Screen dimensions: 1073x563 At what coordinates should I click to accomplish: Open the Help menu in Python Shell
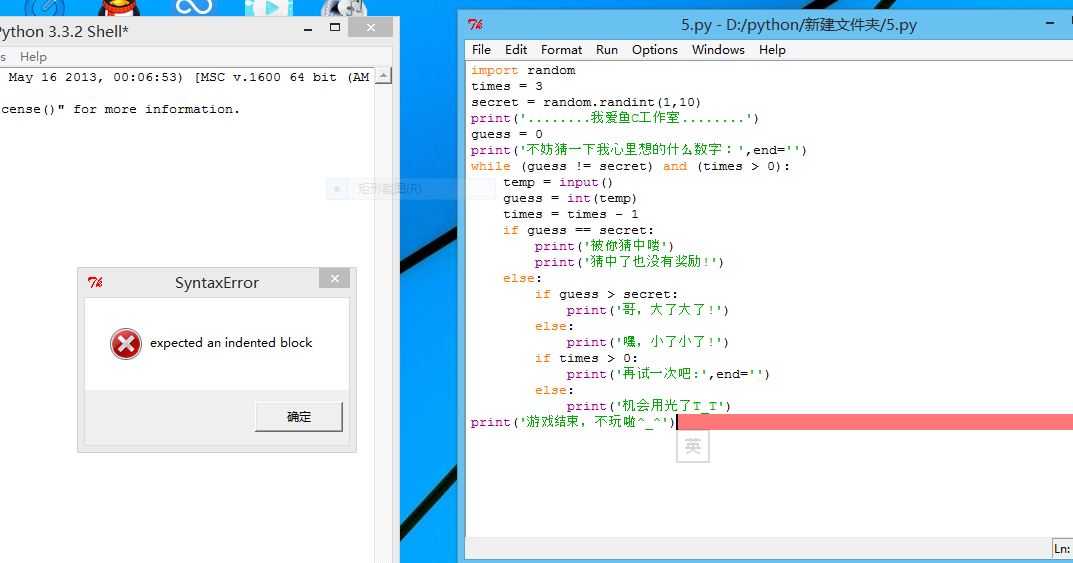coord(34,57)
